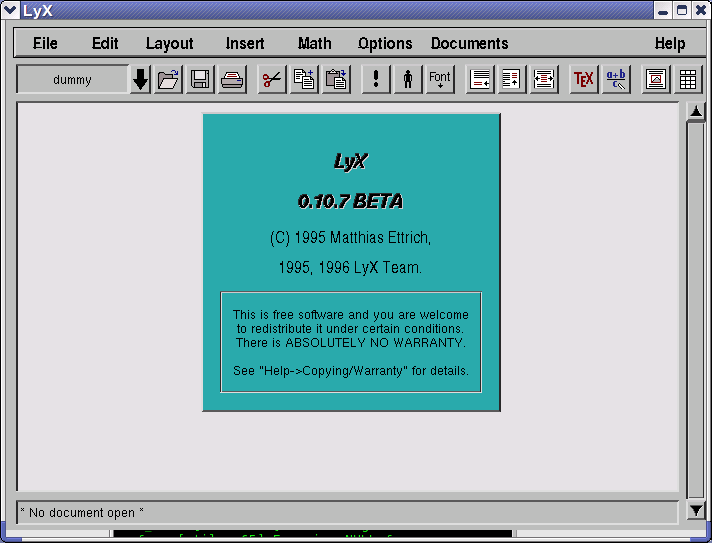The height and width of the screenshot is (543, 712).
Task: Click the scrollbar down arrow
Action: [x=696, y=510]
